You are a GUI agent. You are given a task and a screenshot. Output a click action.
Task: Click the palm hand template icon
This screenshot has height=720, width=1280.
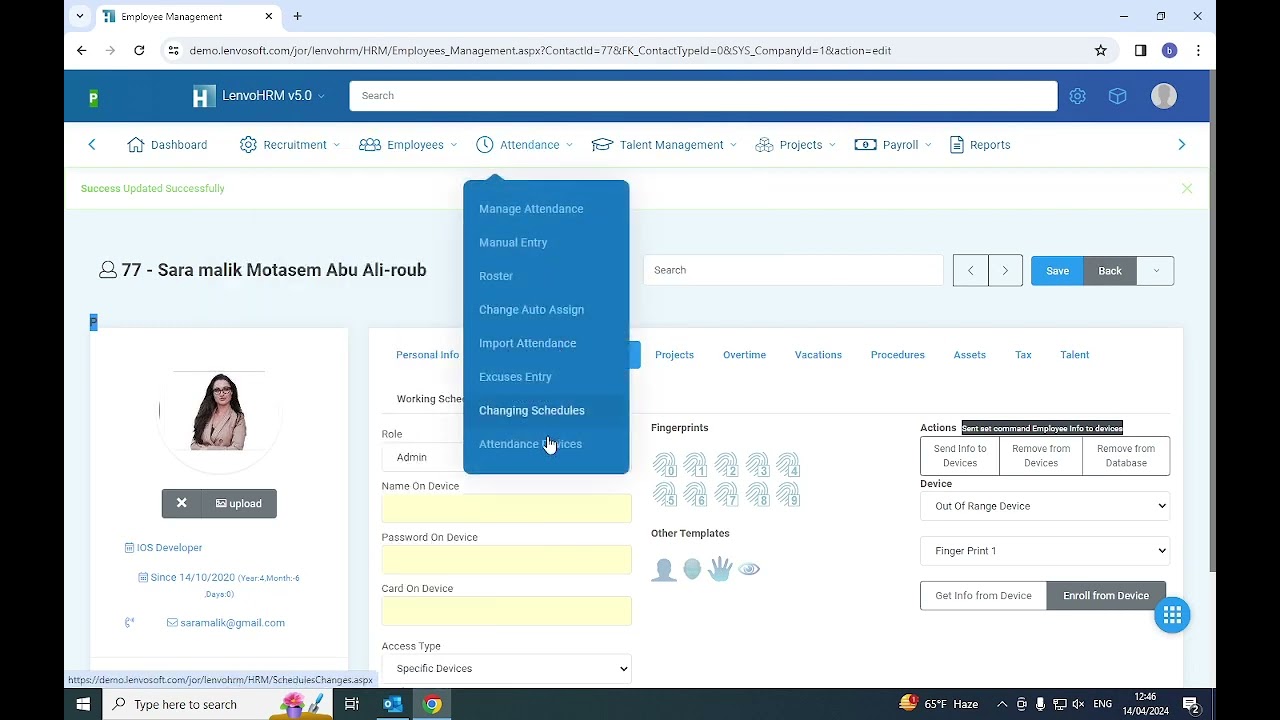720,569
